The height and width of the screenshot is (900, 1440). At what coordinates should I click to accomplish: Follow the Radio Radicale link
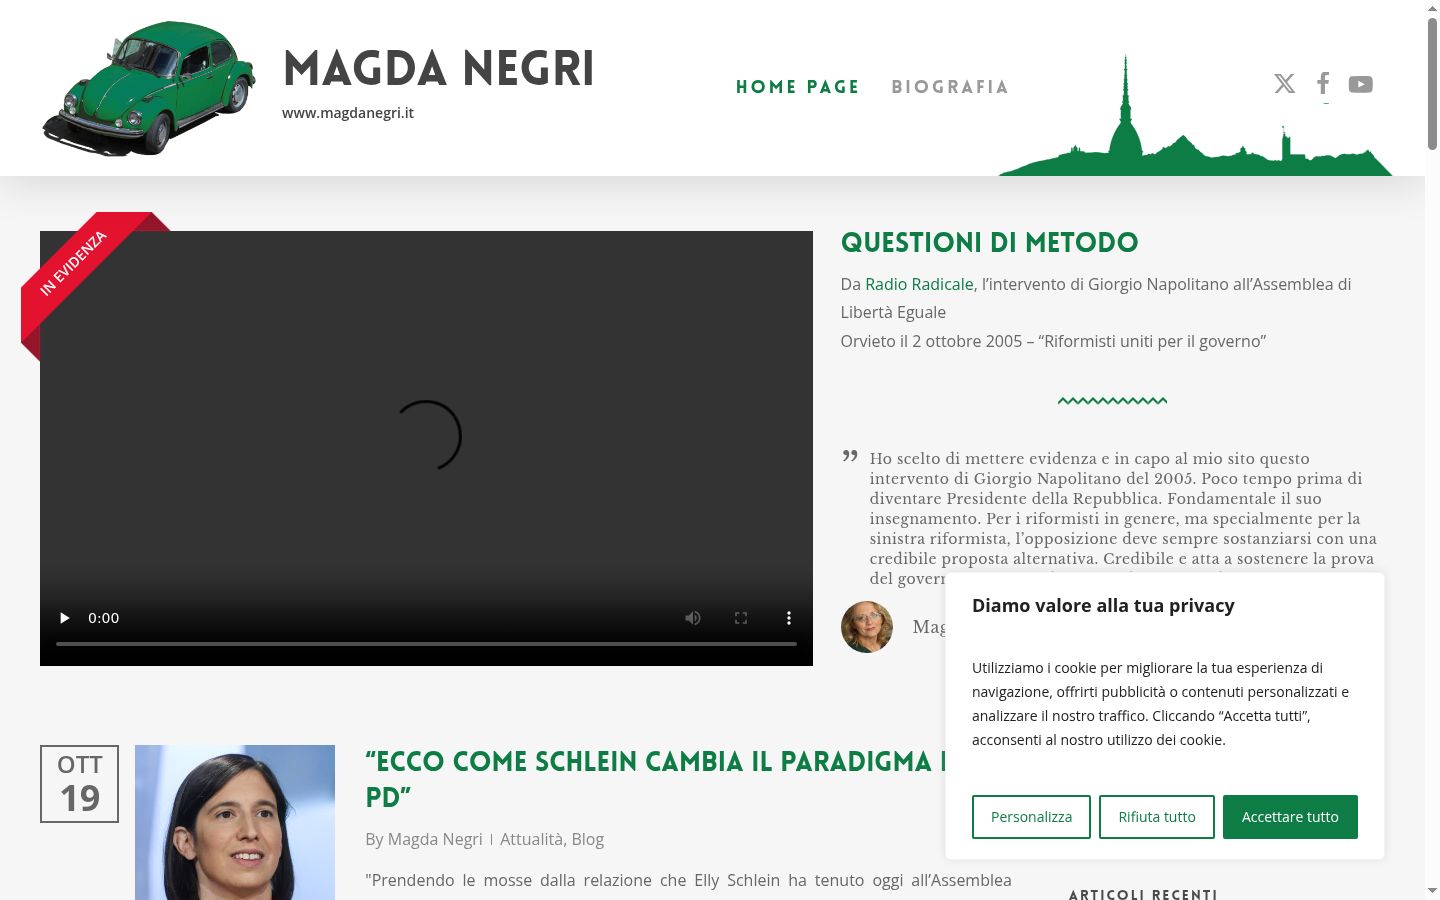[x=919, y=284]
